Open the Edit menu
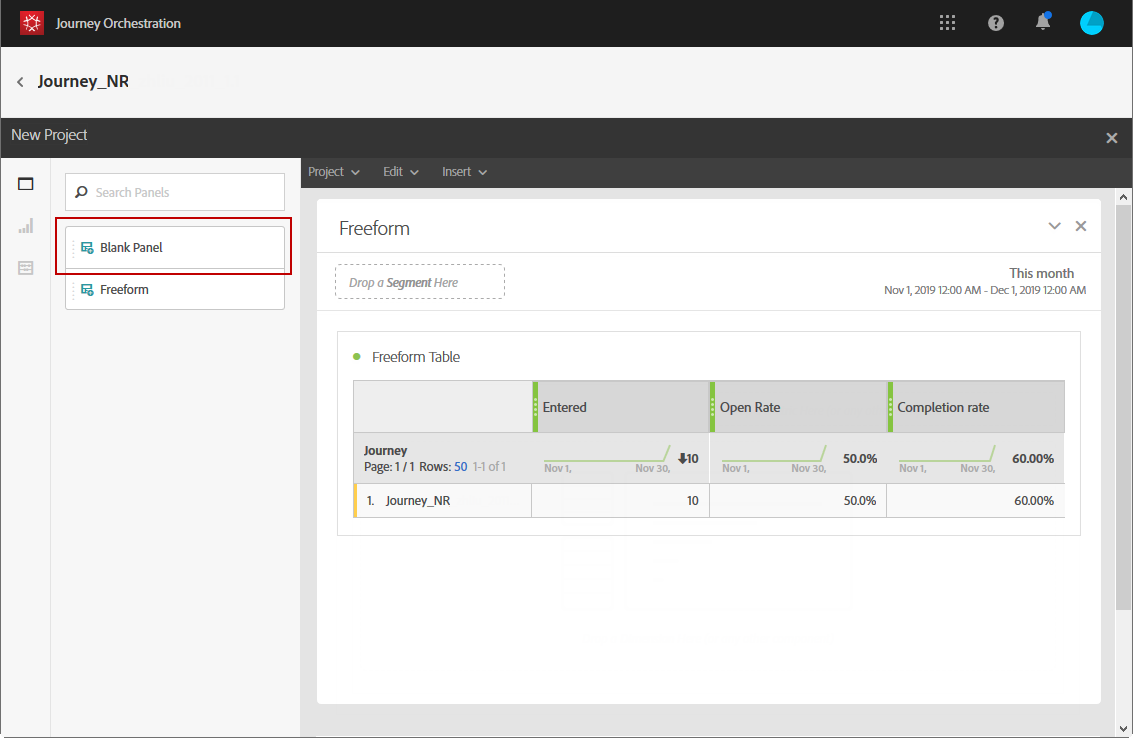This screenshot has width=1133, height=738. click(x=400, y=172)
